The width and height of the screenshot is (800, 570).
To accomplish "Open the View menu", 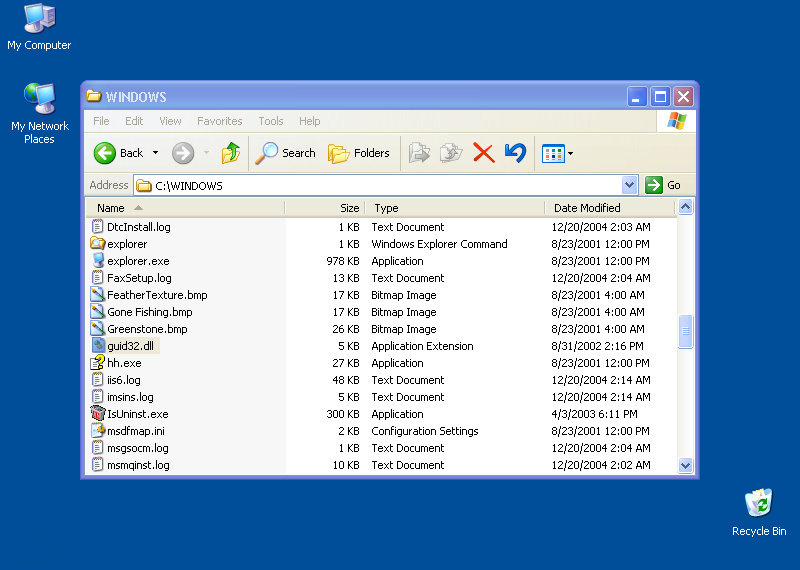I will coord(170,121).
